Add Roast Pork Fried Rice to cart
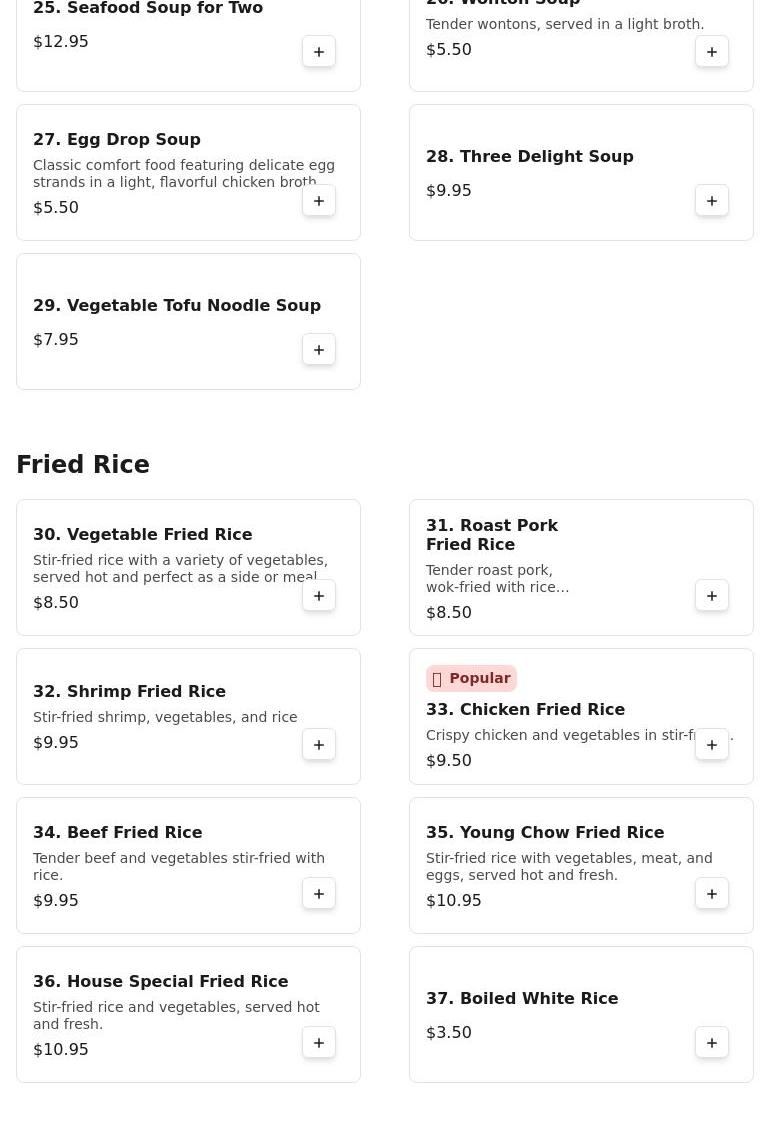The image size is (770, 1126). tap(712, 596)
